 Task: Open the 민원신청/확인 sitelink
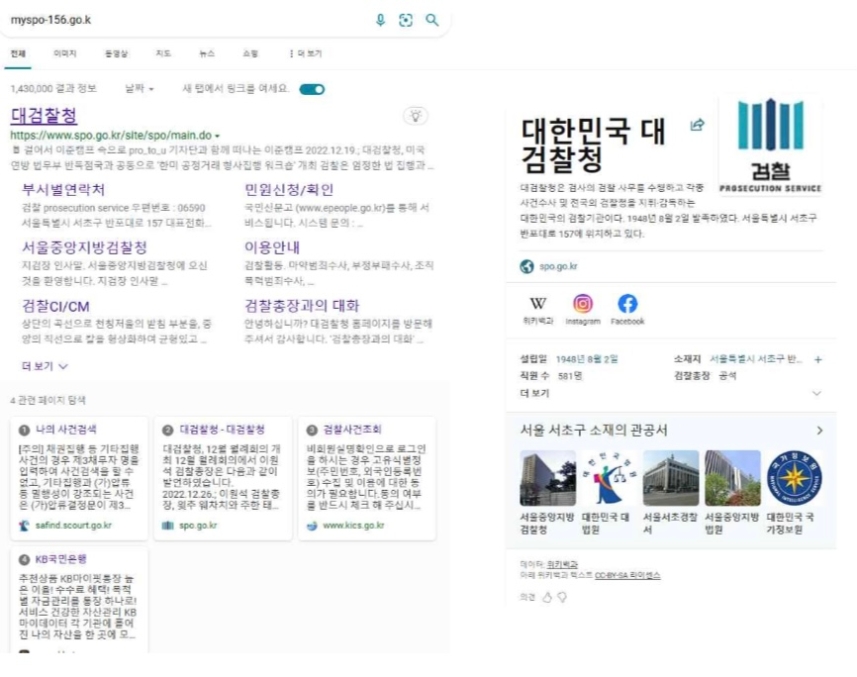pyautogui.click(x=289, y=190)
